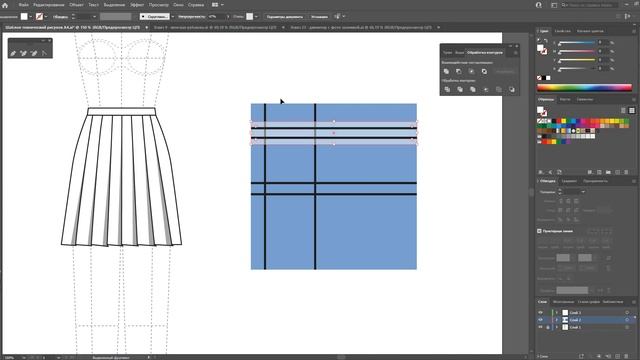Hide layer Слой 2 with its eye
The image size is (640, 360).
[540, 320]
